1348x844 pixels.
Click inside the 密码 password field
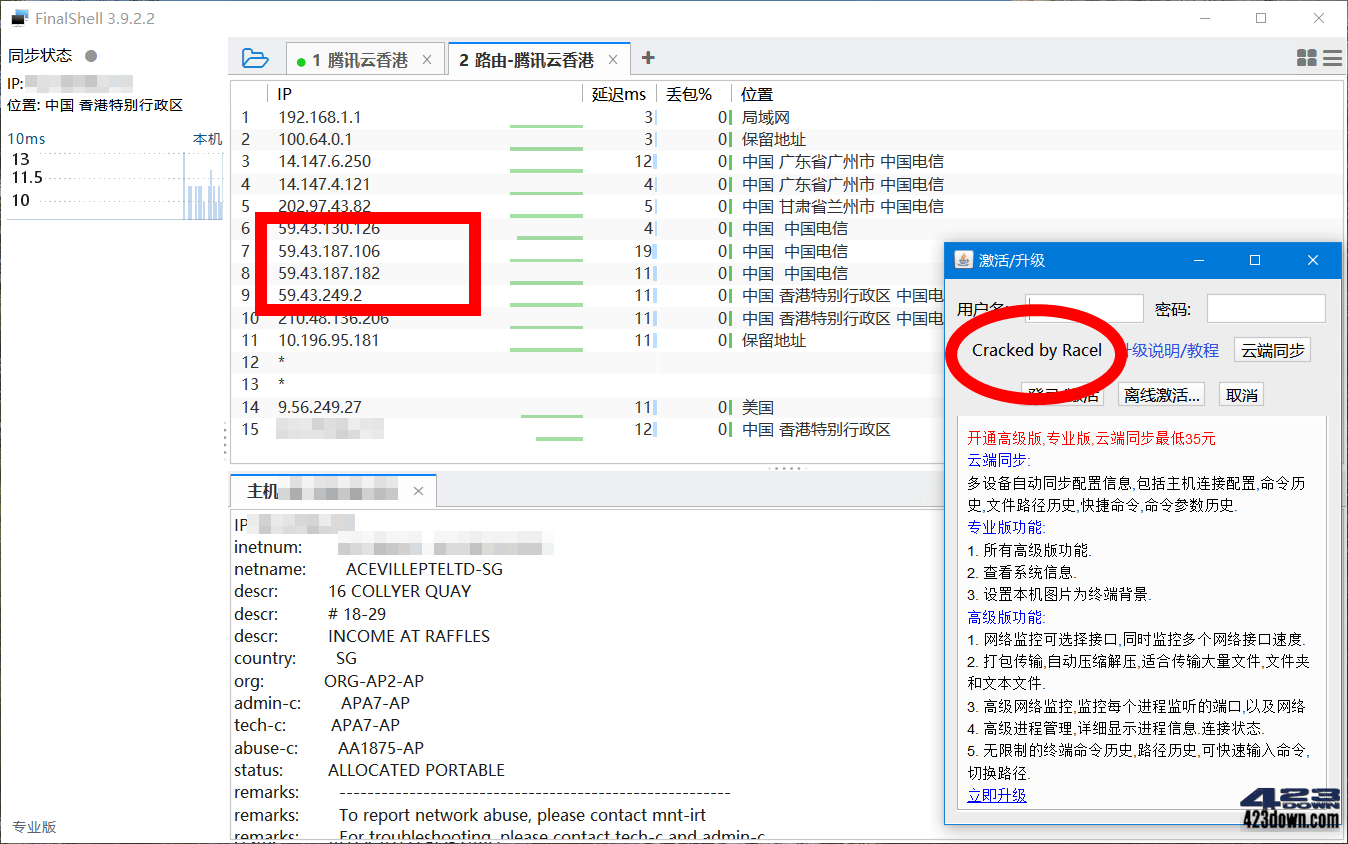tap(1266, 308)
